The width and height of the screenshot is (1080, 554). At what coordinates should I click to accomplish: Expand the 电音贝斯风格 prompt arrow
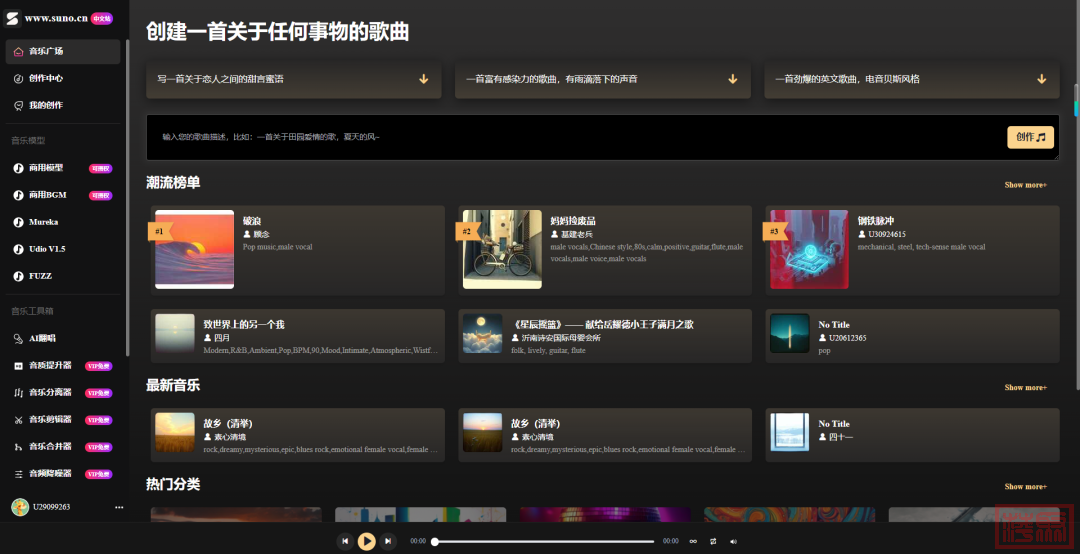(x=1041, y=79)
